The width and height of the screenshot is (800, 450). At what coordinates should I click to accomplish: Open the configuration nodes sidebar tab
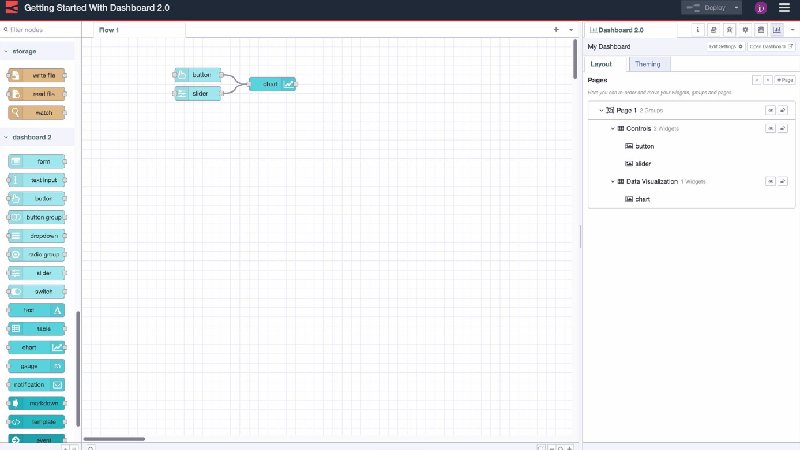[745, 30]
